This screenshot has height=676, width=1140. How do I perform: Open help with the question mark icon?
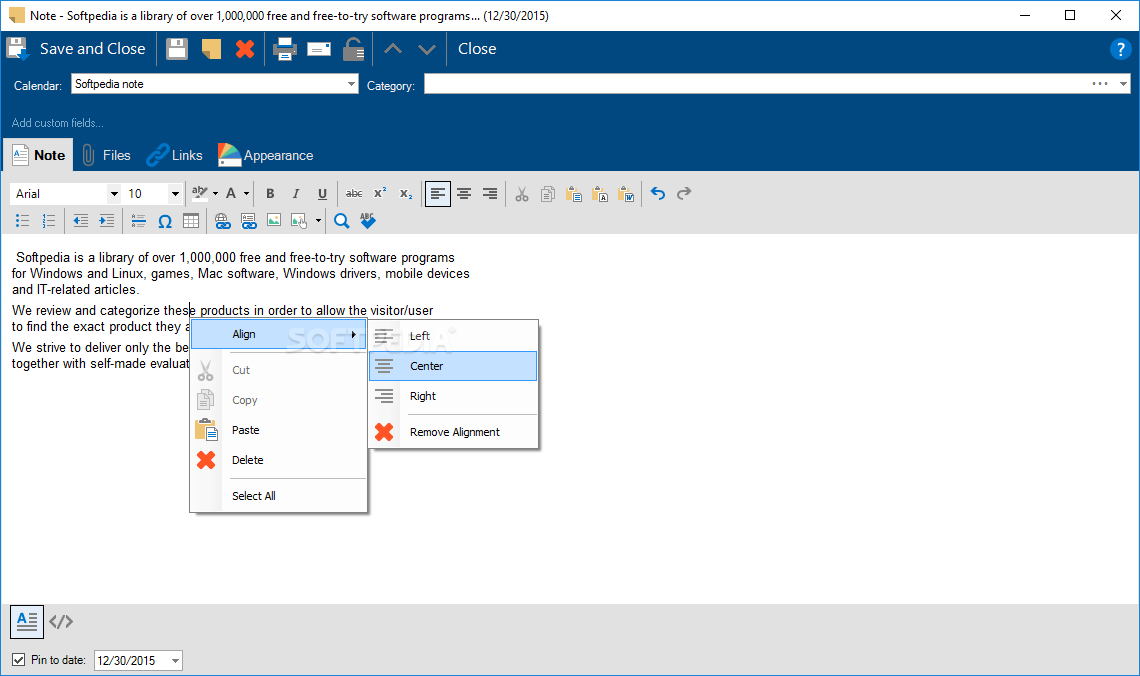tap(1120, 49)
